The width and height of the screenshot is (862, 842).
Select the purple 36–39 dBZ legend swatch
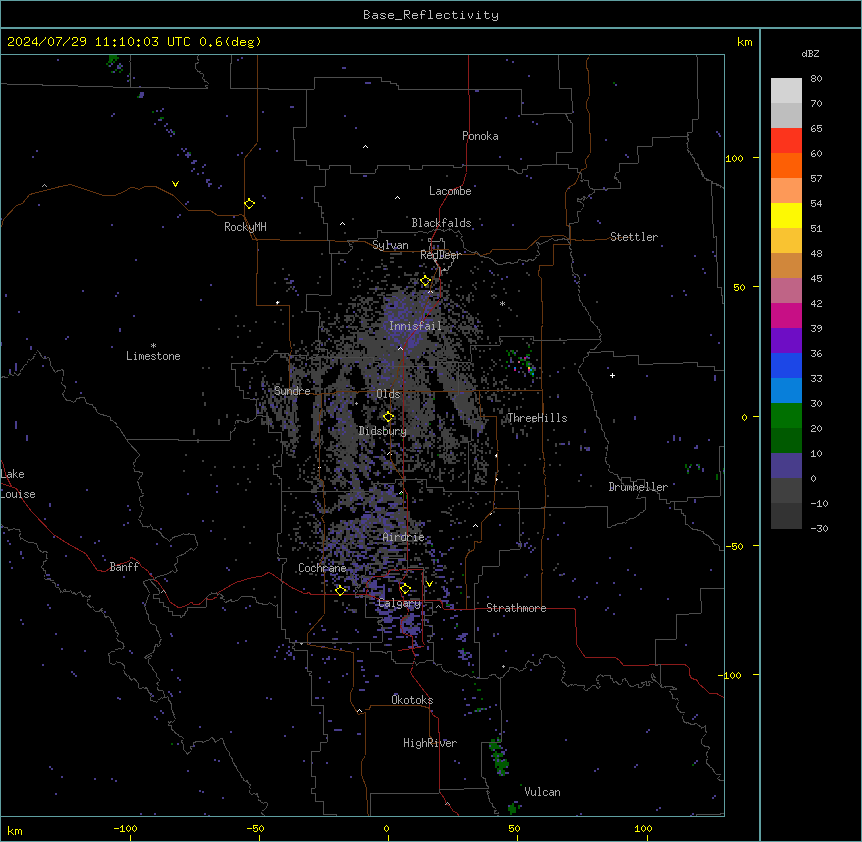point(786,341)
